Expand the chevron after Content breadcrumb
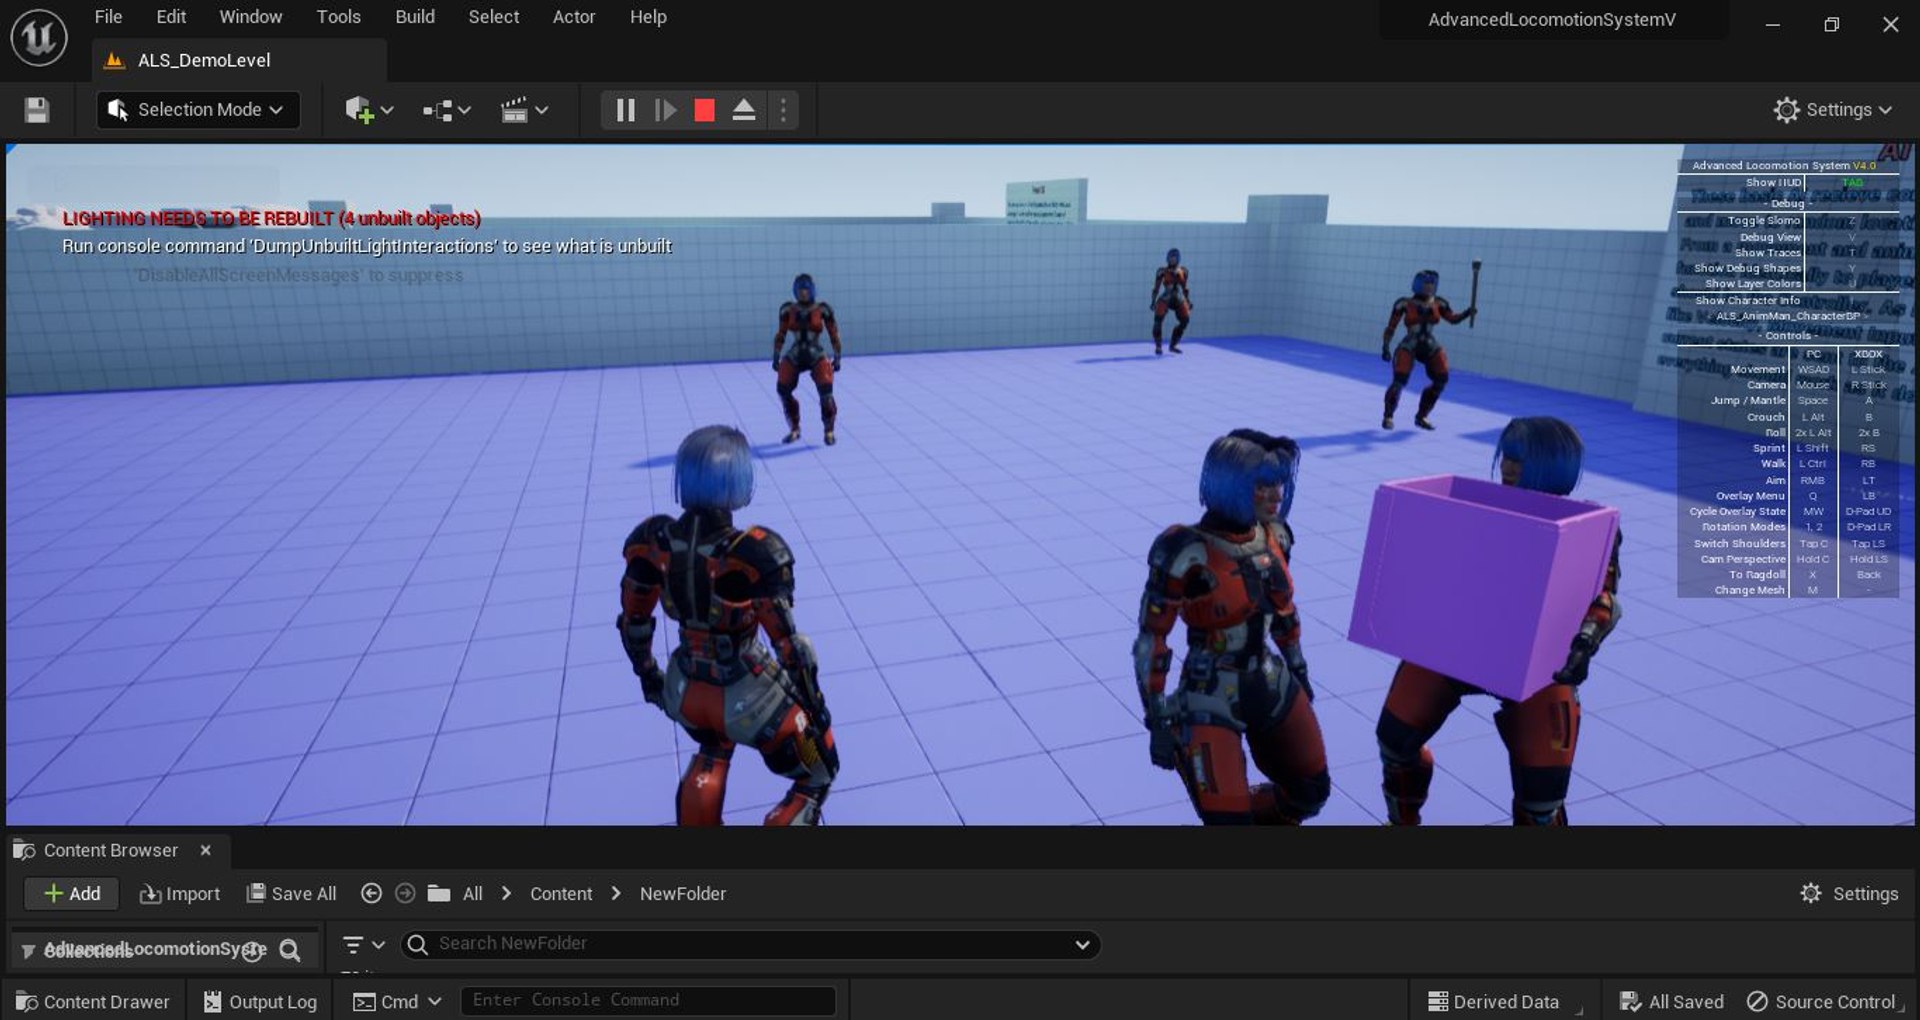 [616, 893]
